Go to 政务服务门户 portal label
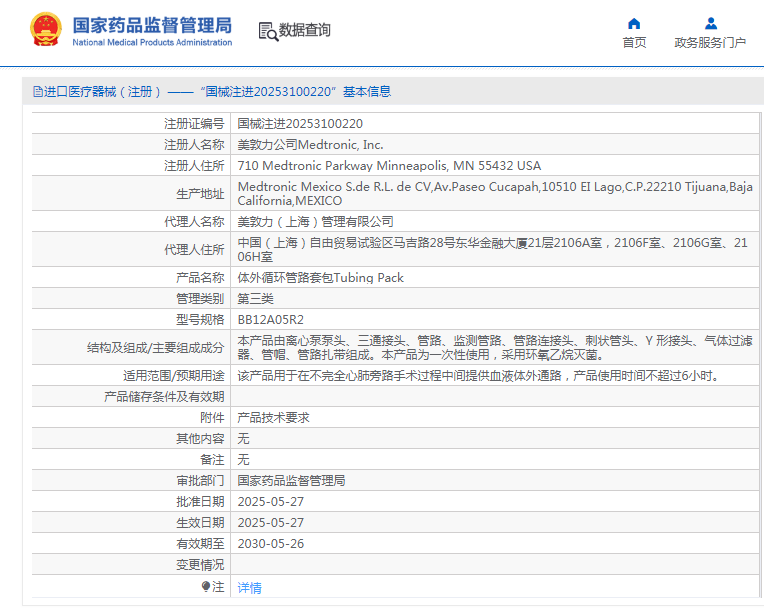This screenshot has height=608, width=764. pyautogui.click(x=710, y=43)
